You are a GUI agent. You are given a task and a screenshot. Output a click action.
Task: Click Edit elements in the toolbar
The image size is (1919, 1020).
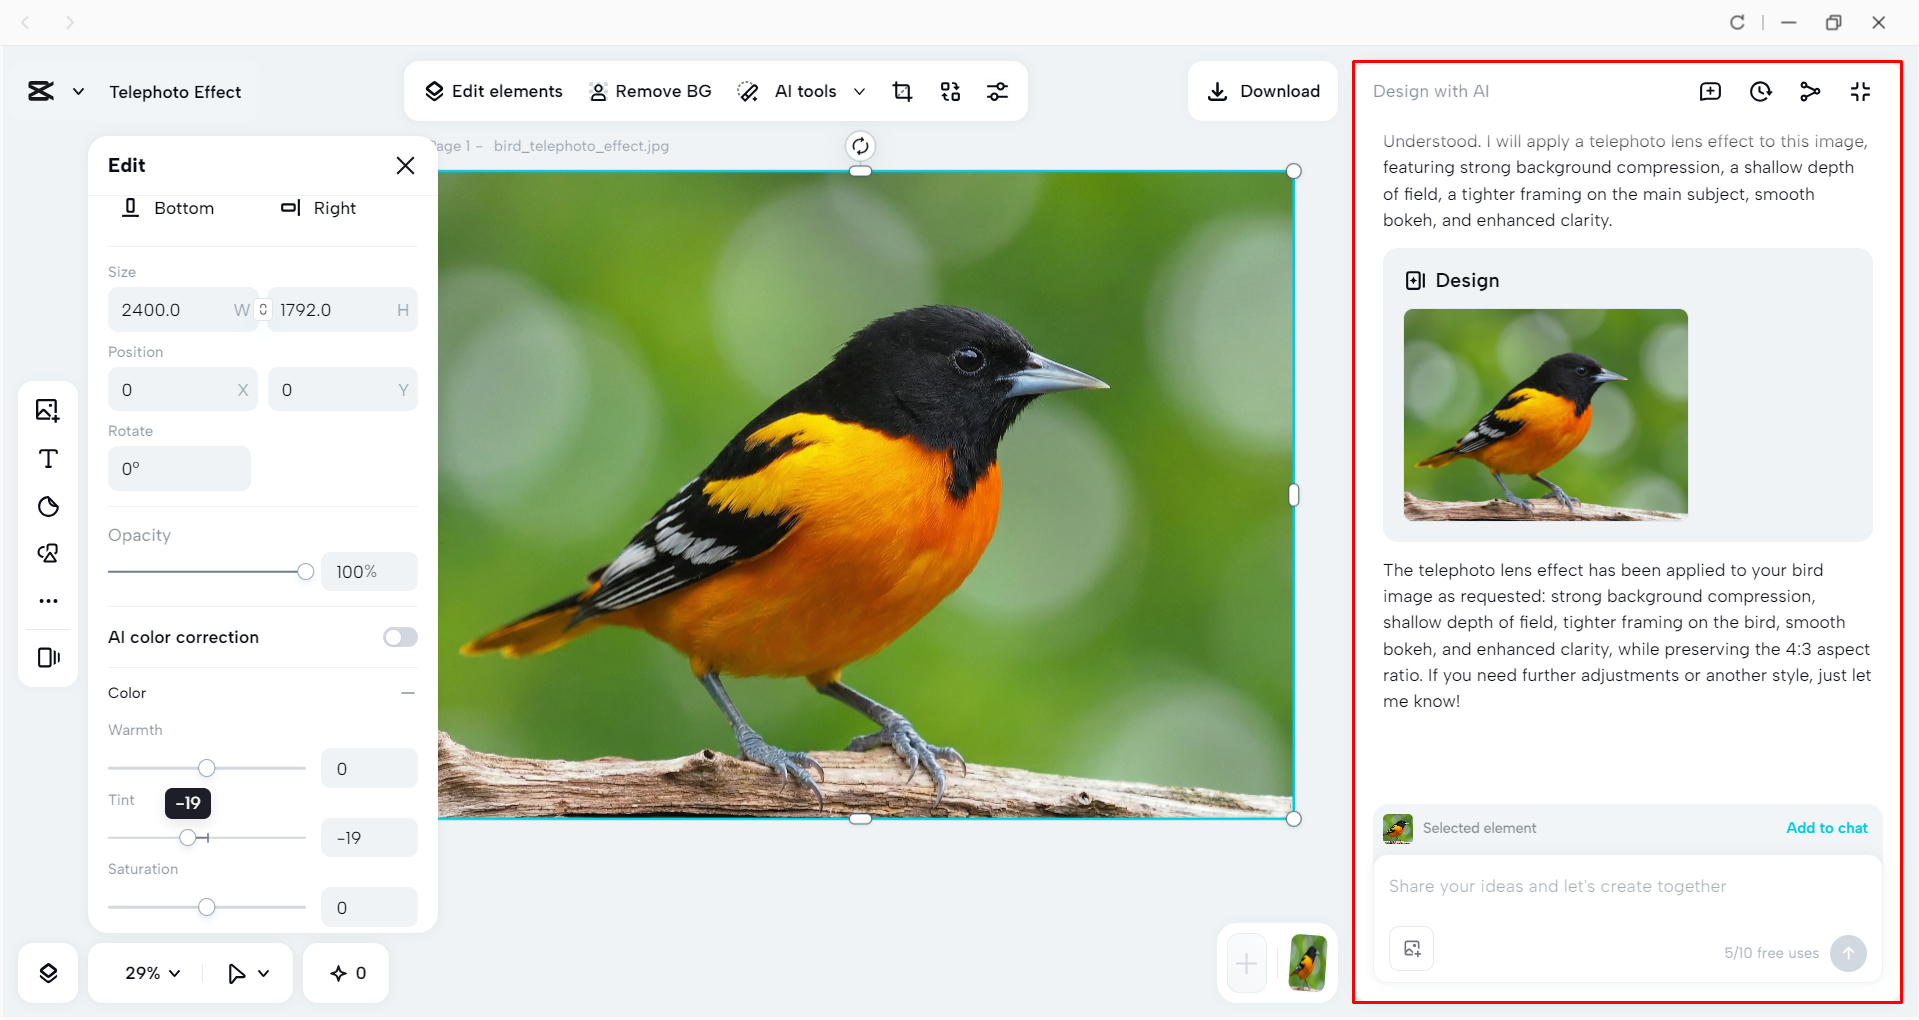[x=494, y=91]
